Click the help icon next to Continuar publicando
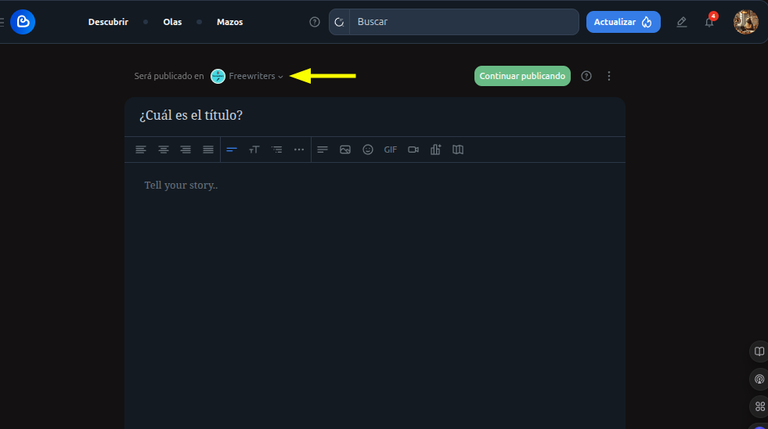 pyautogui.click(x=586, y=76)
